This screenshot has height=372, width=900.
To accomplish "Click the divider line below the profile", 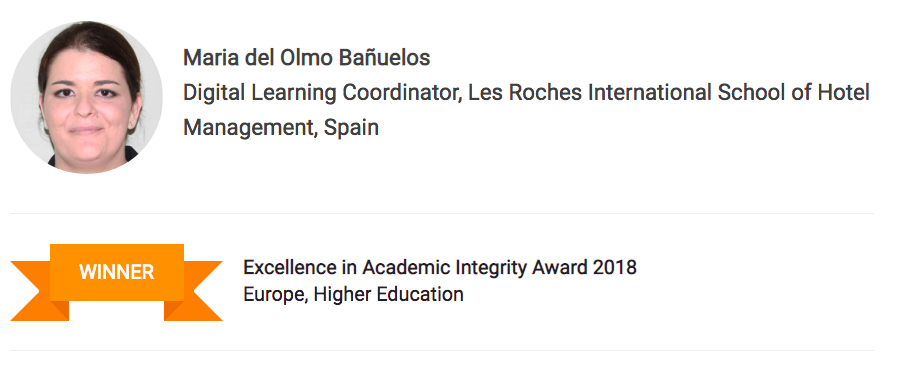I will pyautogui.click(x=442, y=214).
